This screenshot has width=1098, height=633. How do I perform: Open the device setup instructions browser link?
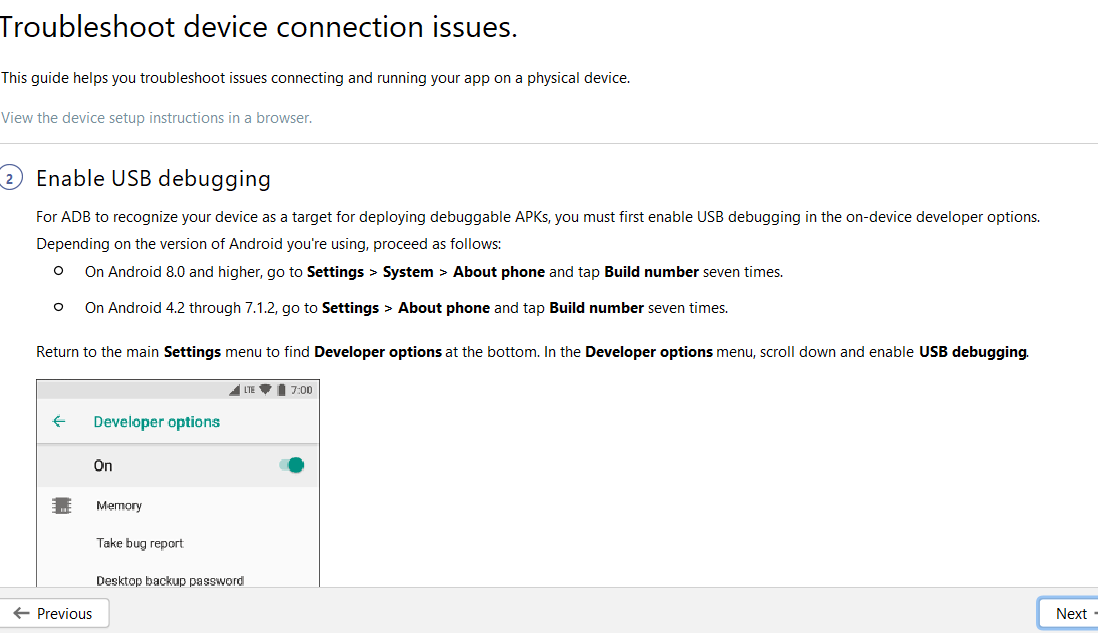[156, 118]
